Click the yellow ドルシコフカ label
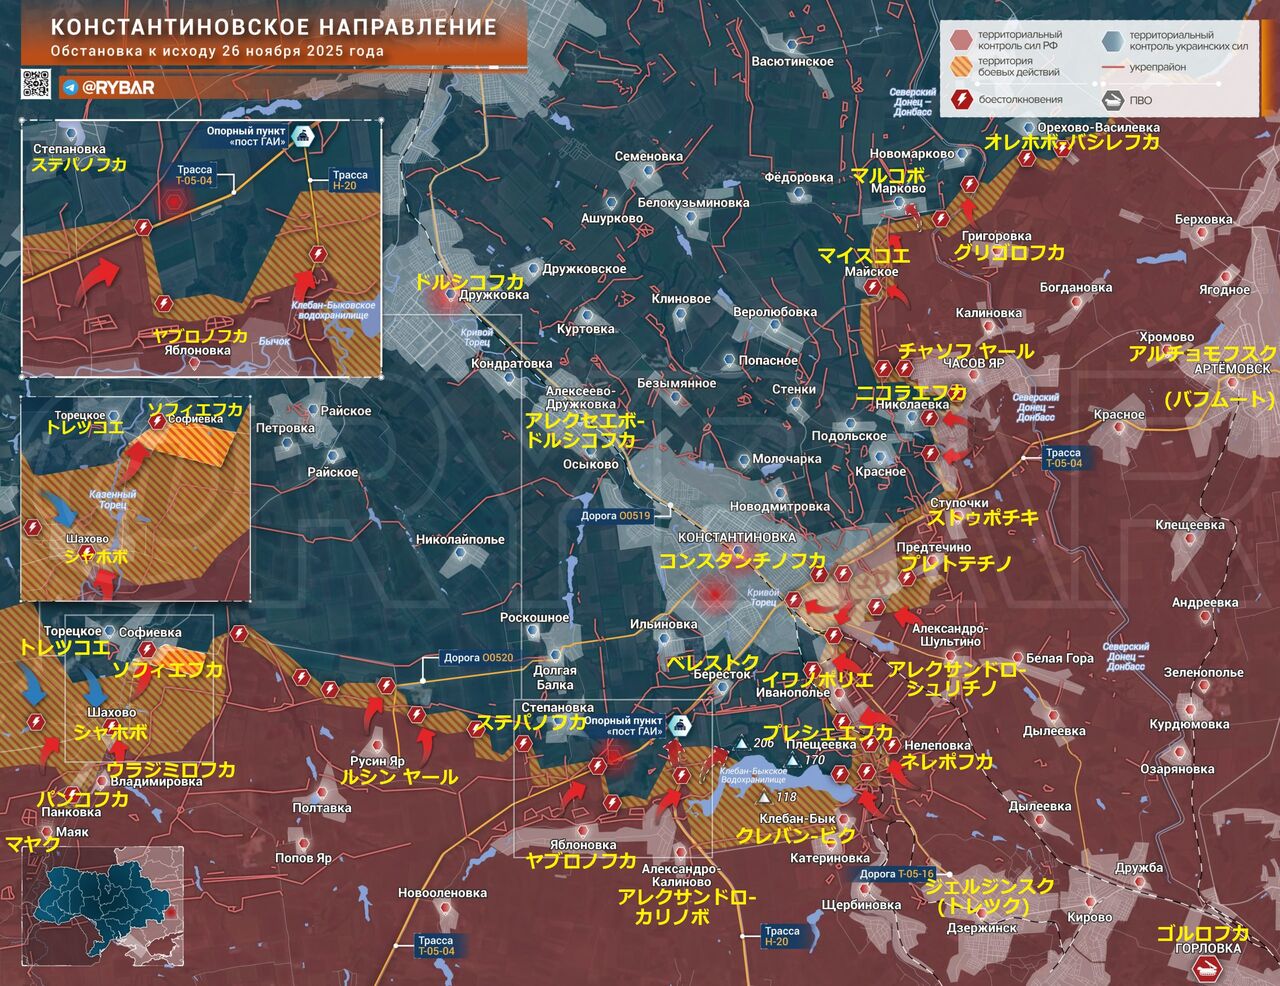The height and width of the screenshot is (986, 1280). [469, 281]
